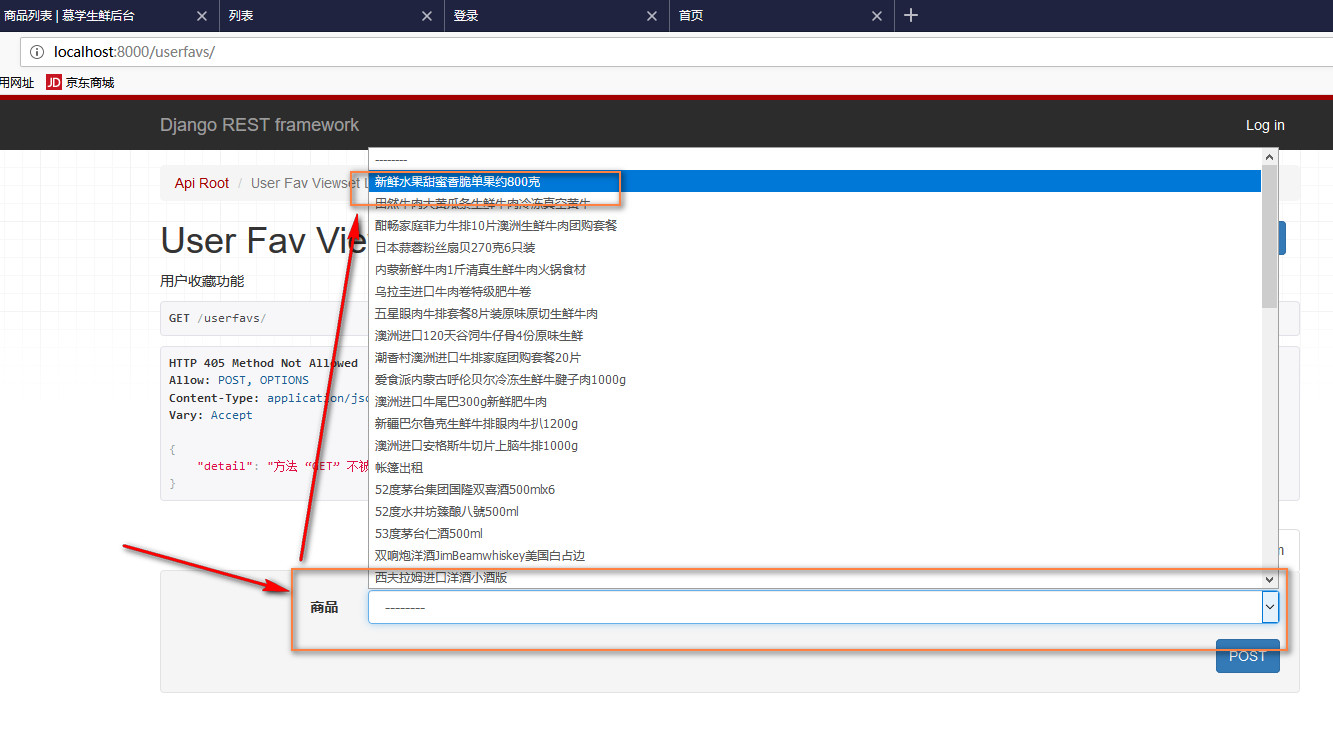Select 帐篷出租 option
This screenshot has height=743, width=1333.
click(815, 467)
